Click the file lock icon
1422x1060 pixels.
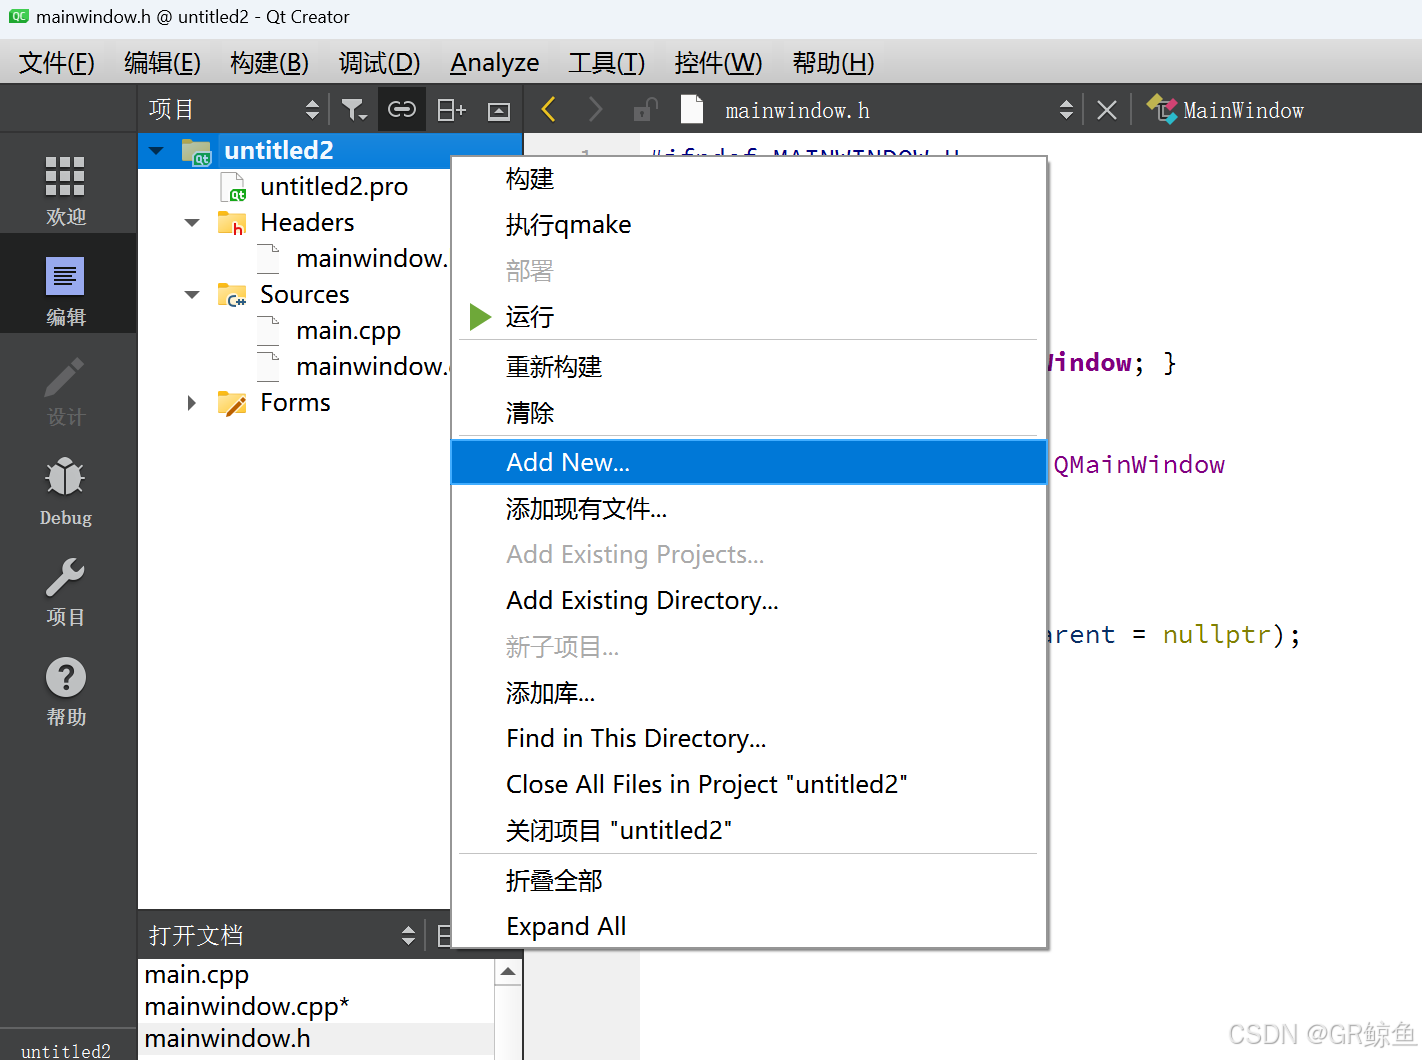(x=645, y=109)
